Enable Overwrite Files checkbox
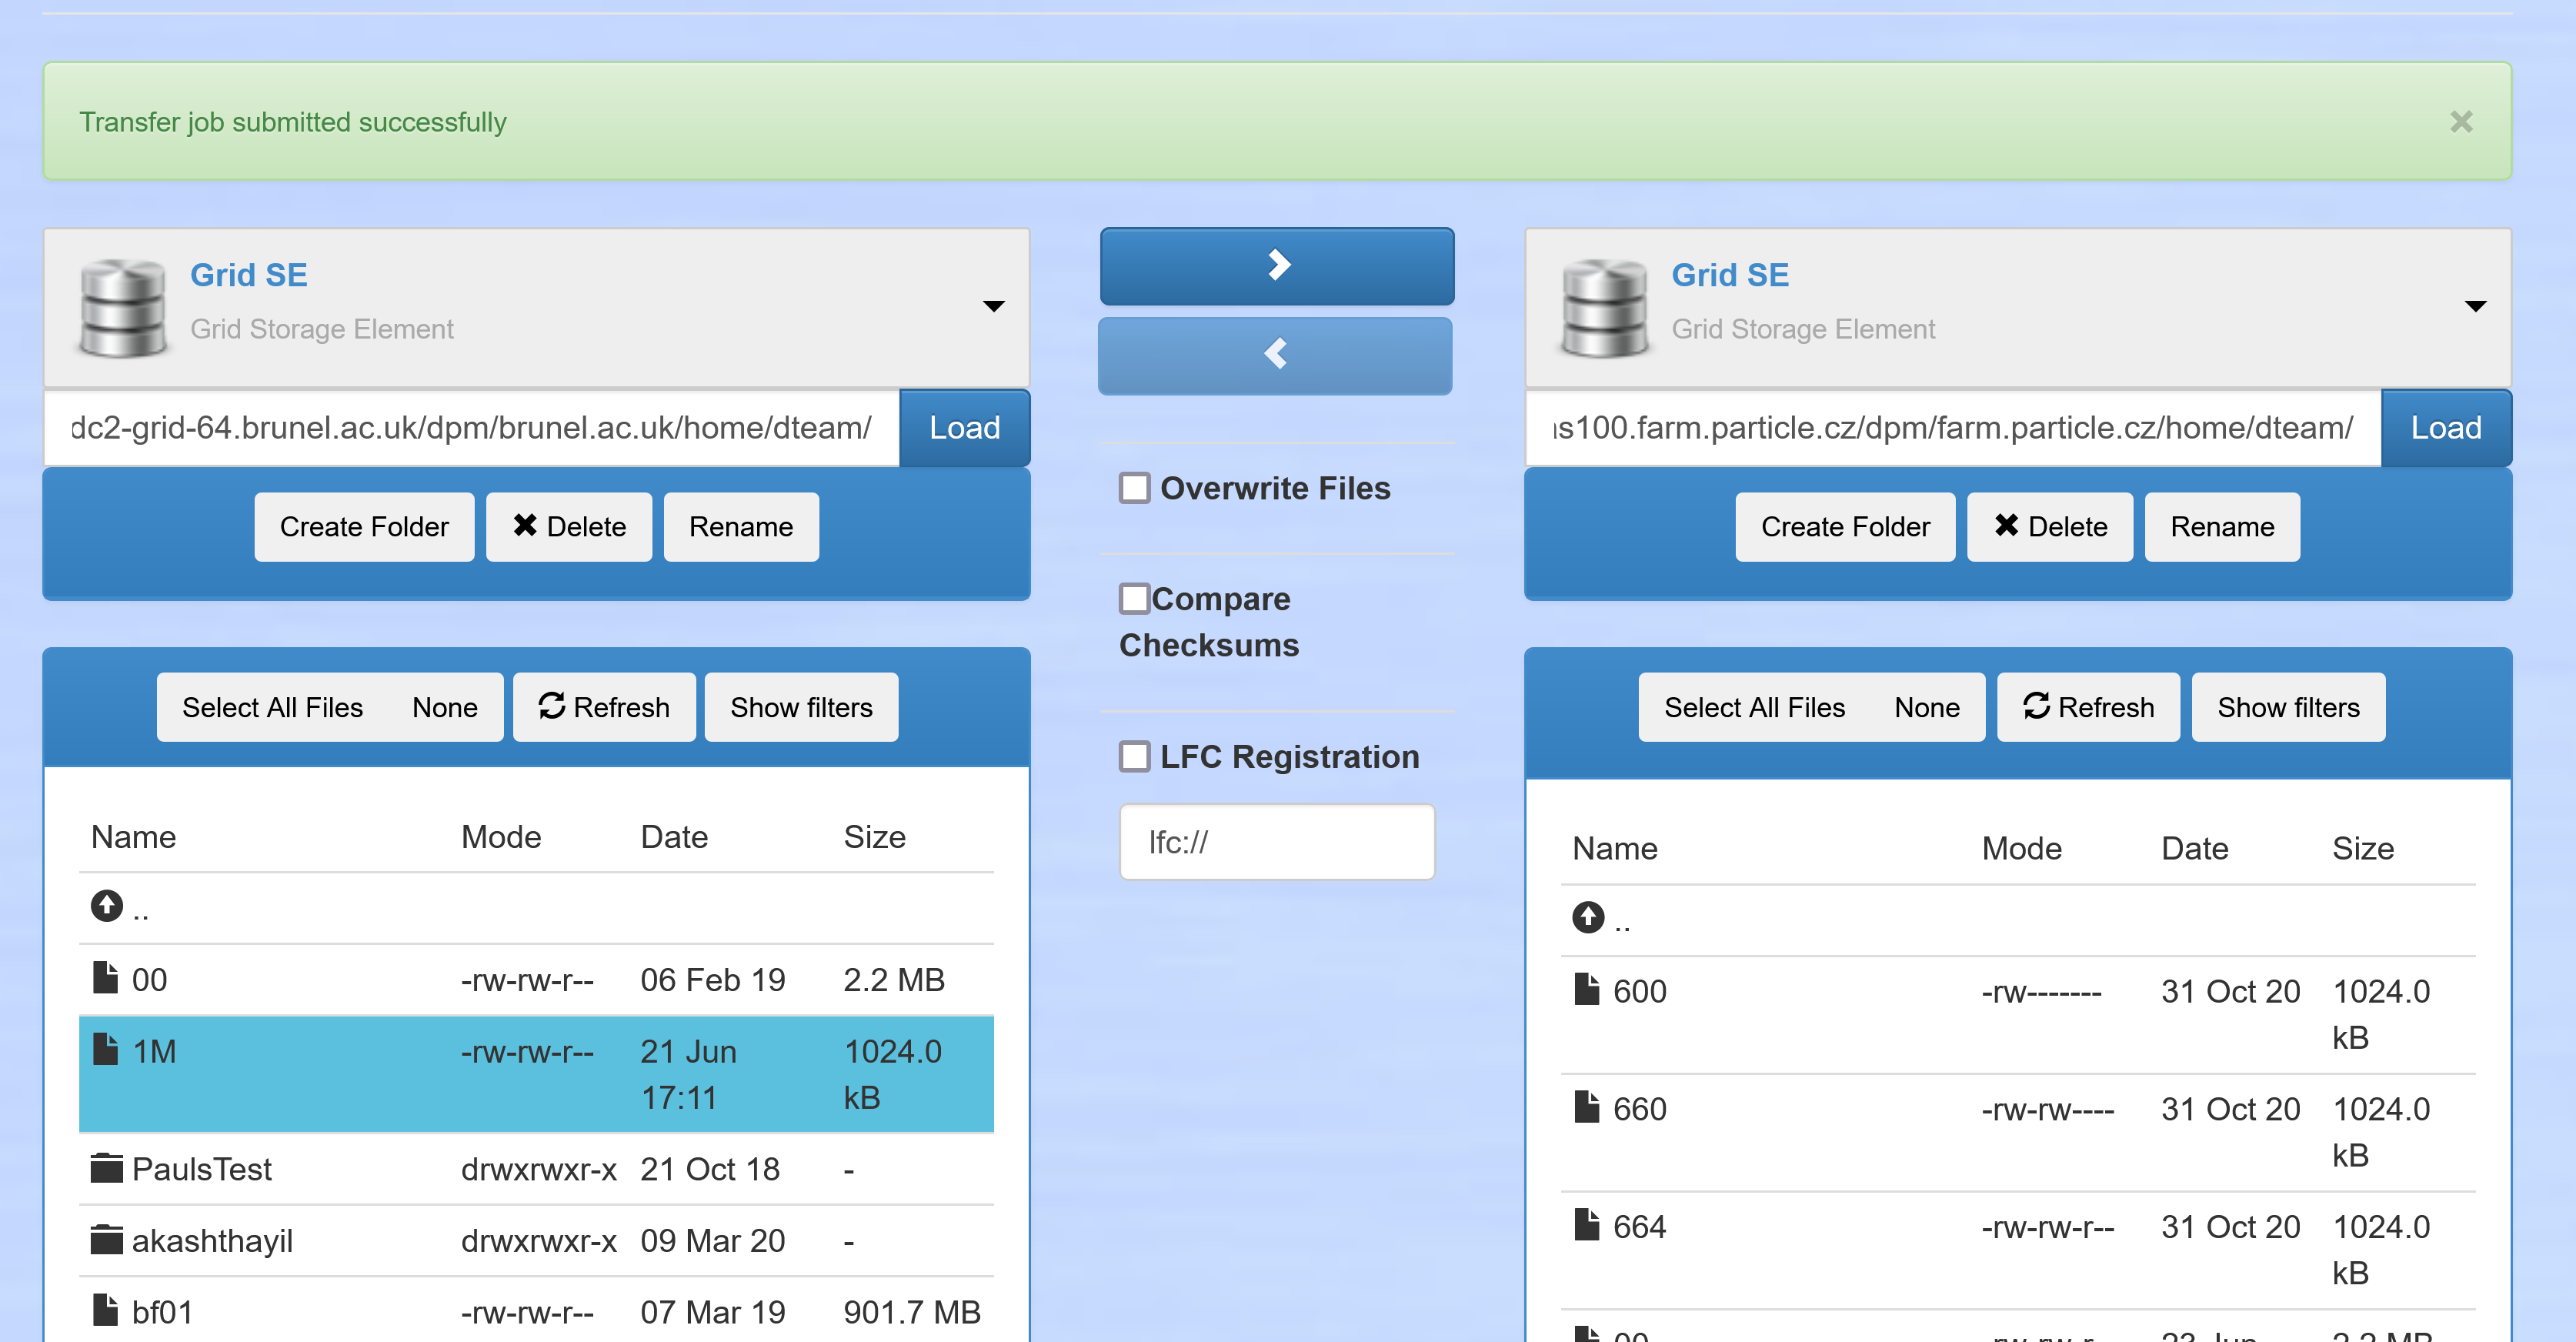Image resolution: width=2576 pixels, height=1342 pixels. (1135, 488)
